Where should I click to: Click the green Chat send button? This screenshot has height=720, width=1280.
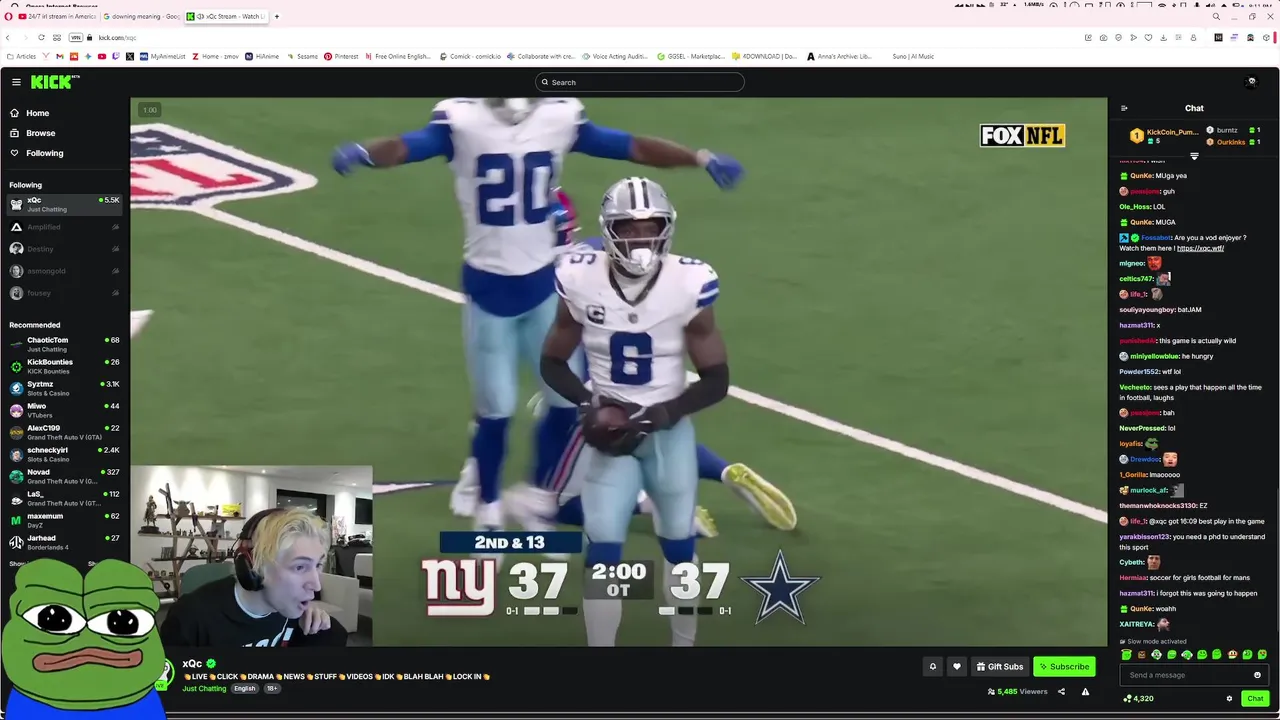[x=1255, y=699]
